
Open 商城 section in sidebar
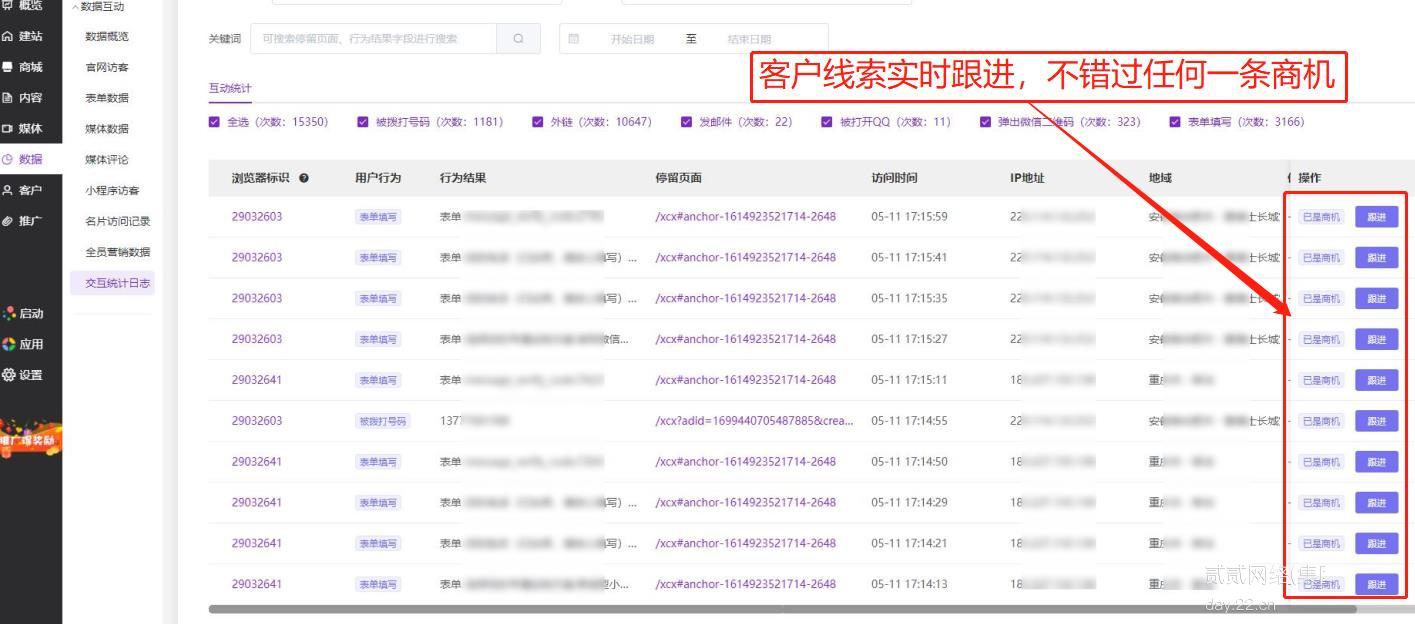23,67
